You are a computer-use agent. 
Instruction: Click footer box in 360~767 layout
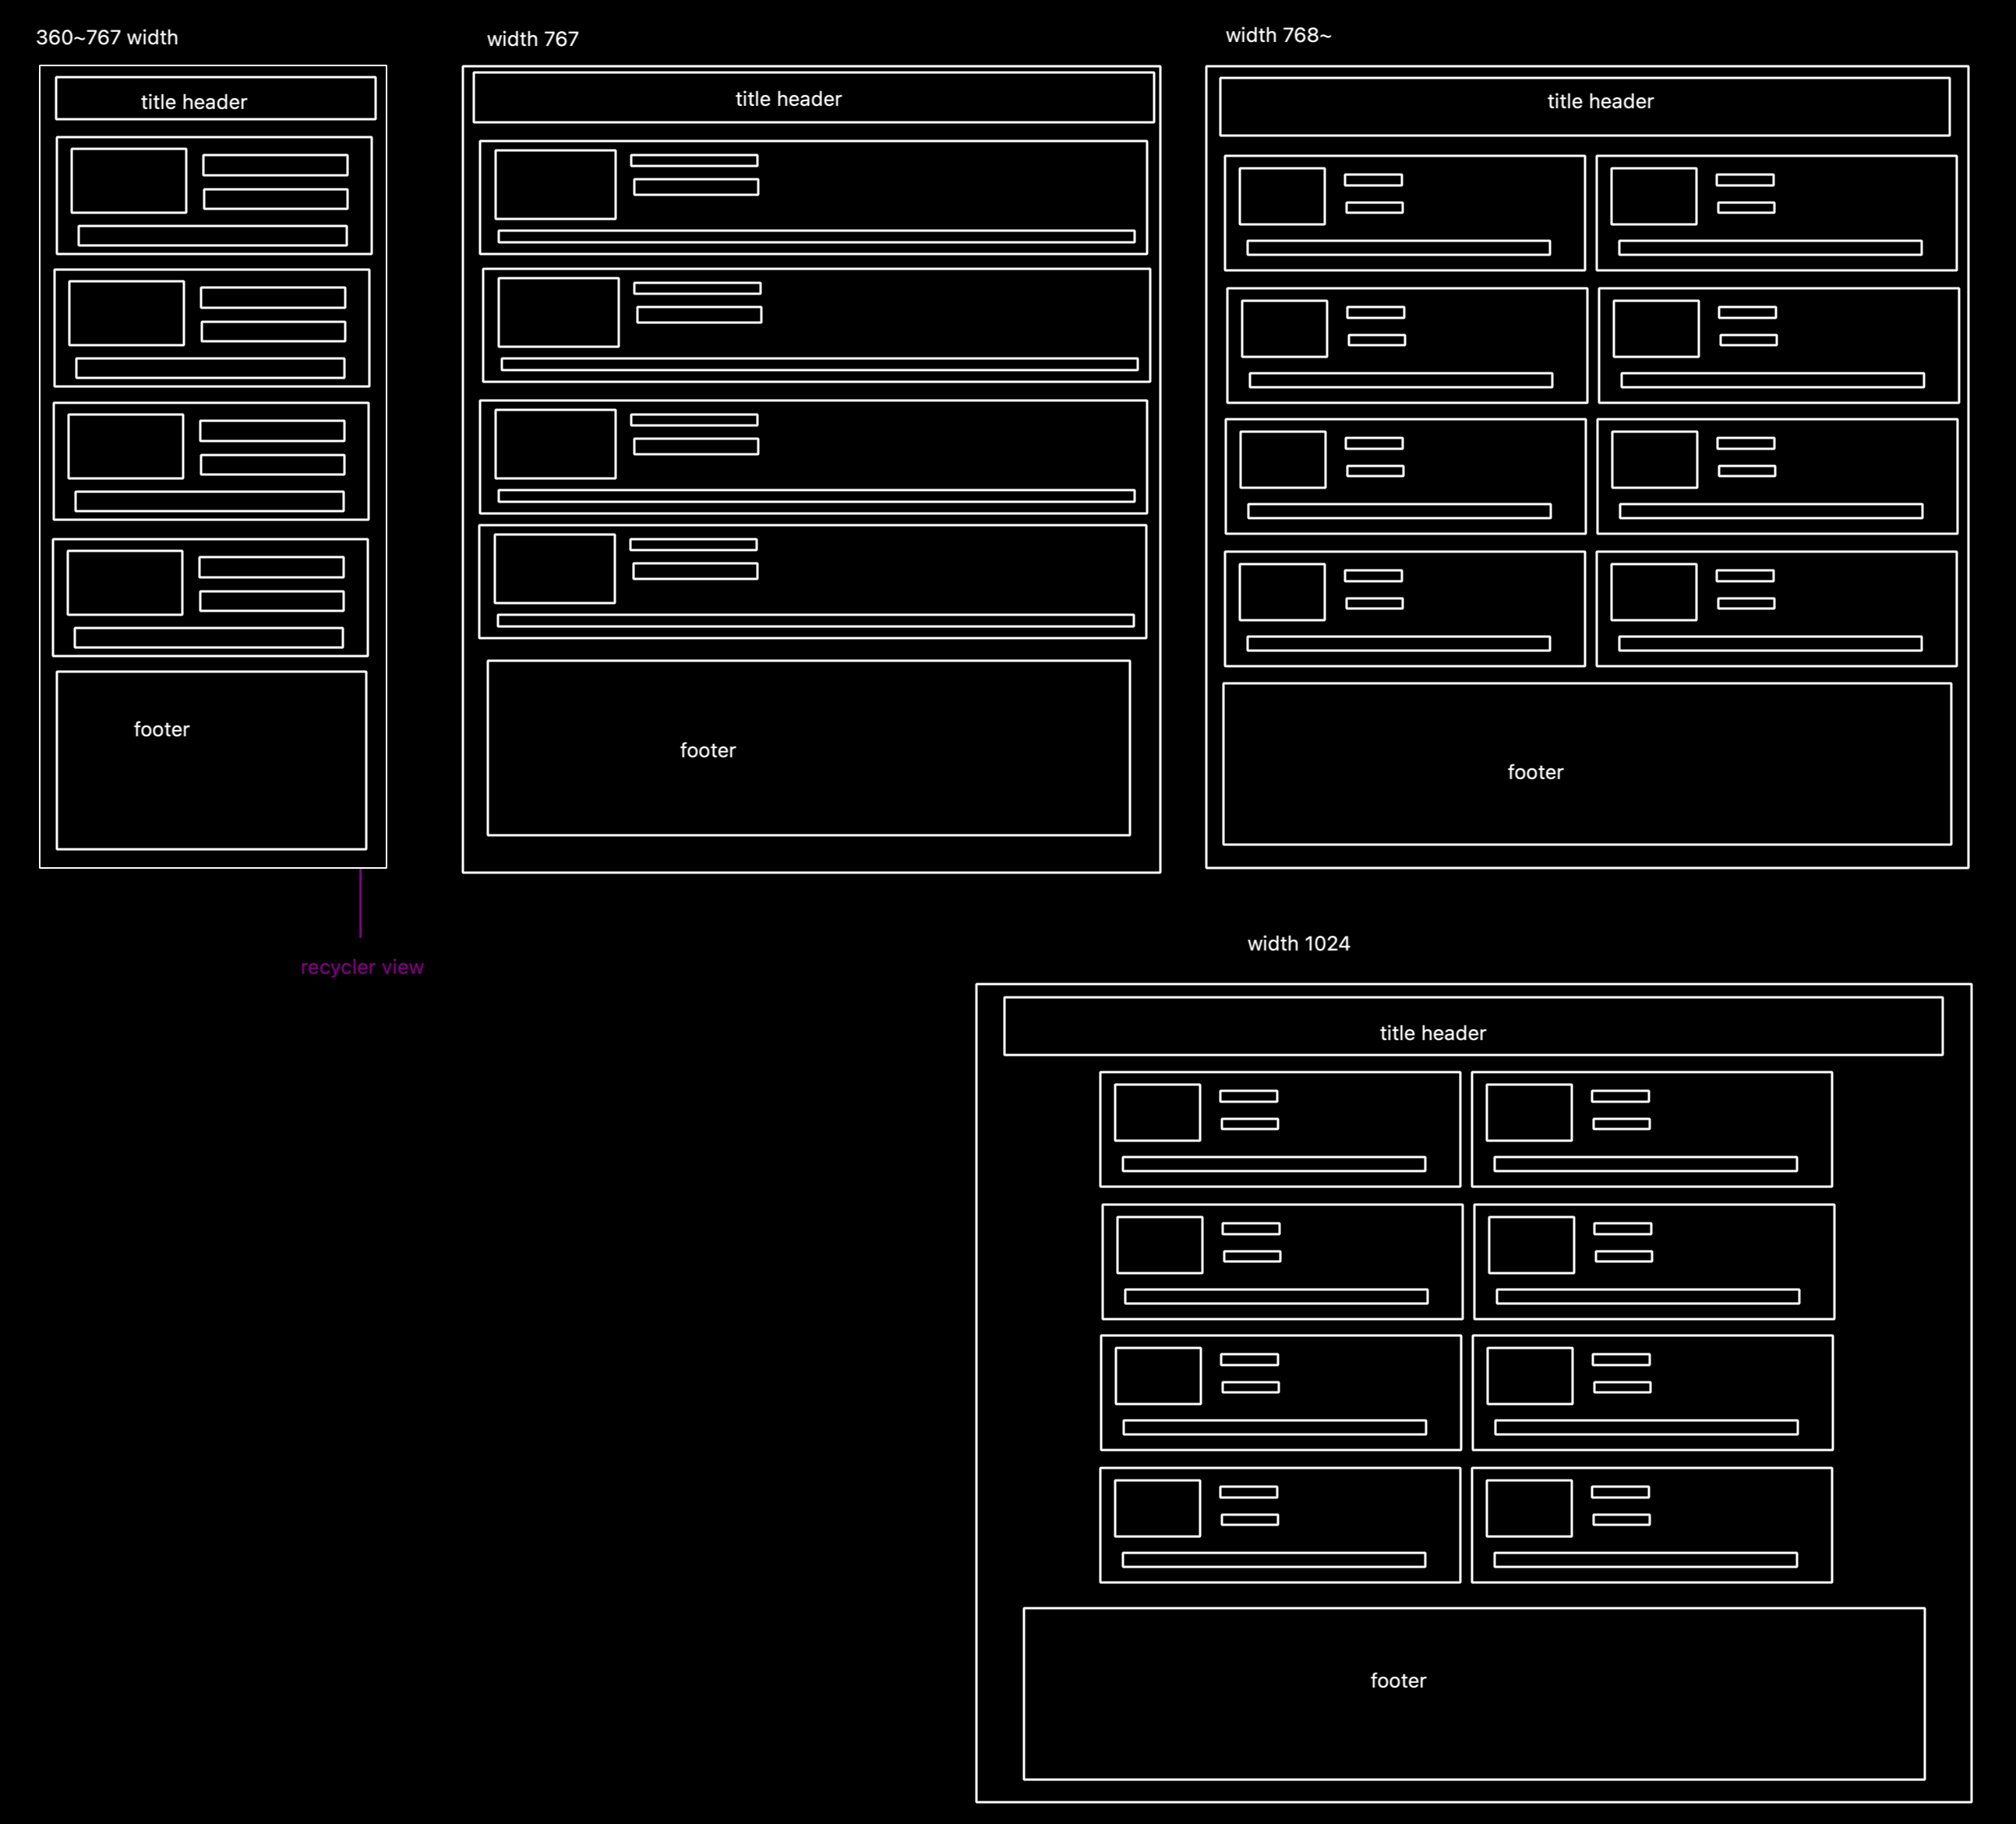[211, 760]
